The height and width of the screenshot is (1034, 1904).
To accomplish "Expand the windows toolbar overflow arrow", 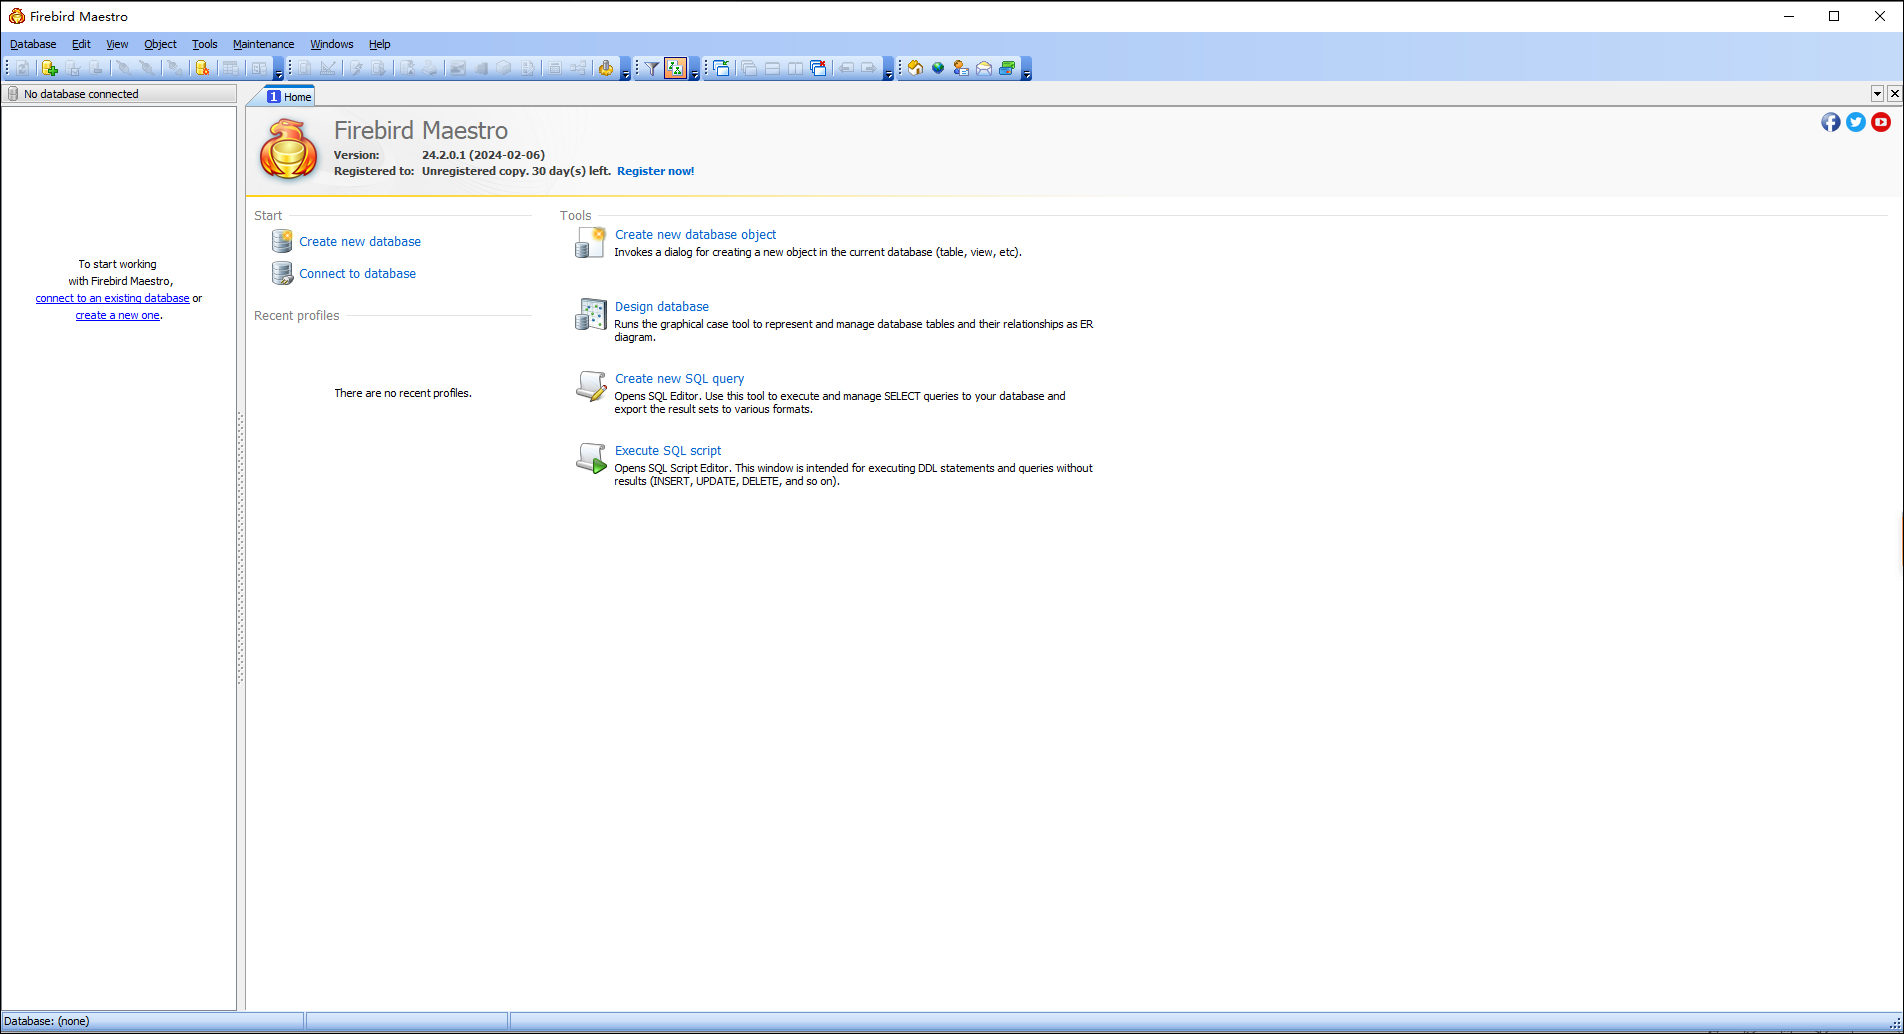I will click(x=889, y=72).
